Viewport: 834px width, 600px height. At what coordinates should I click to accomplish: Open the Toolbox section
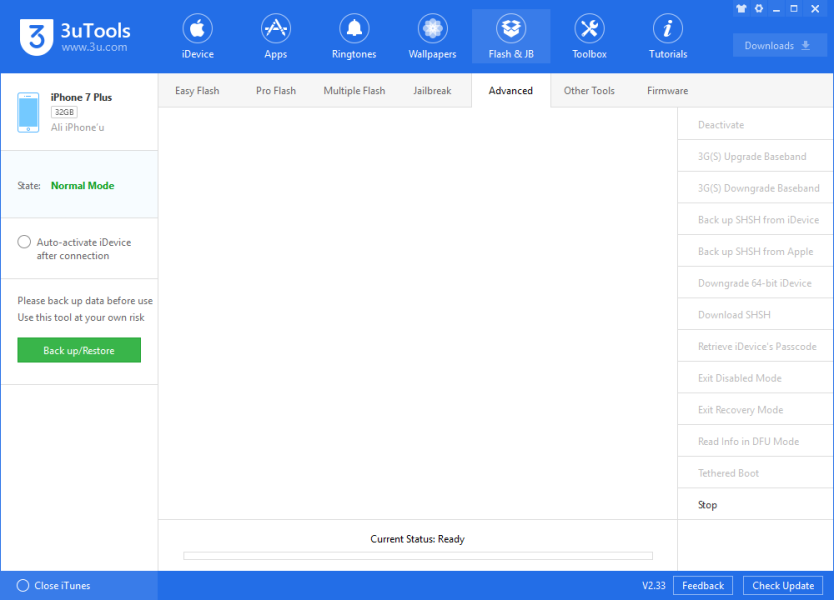(589, 37)
